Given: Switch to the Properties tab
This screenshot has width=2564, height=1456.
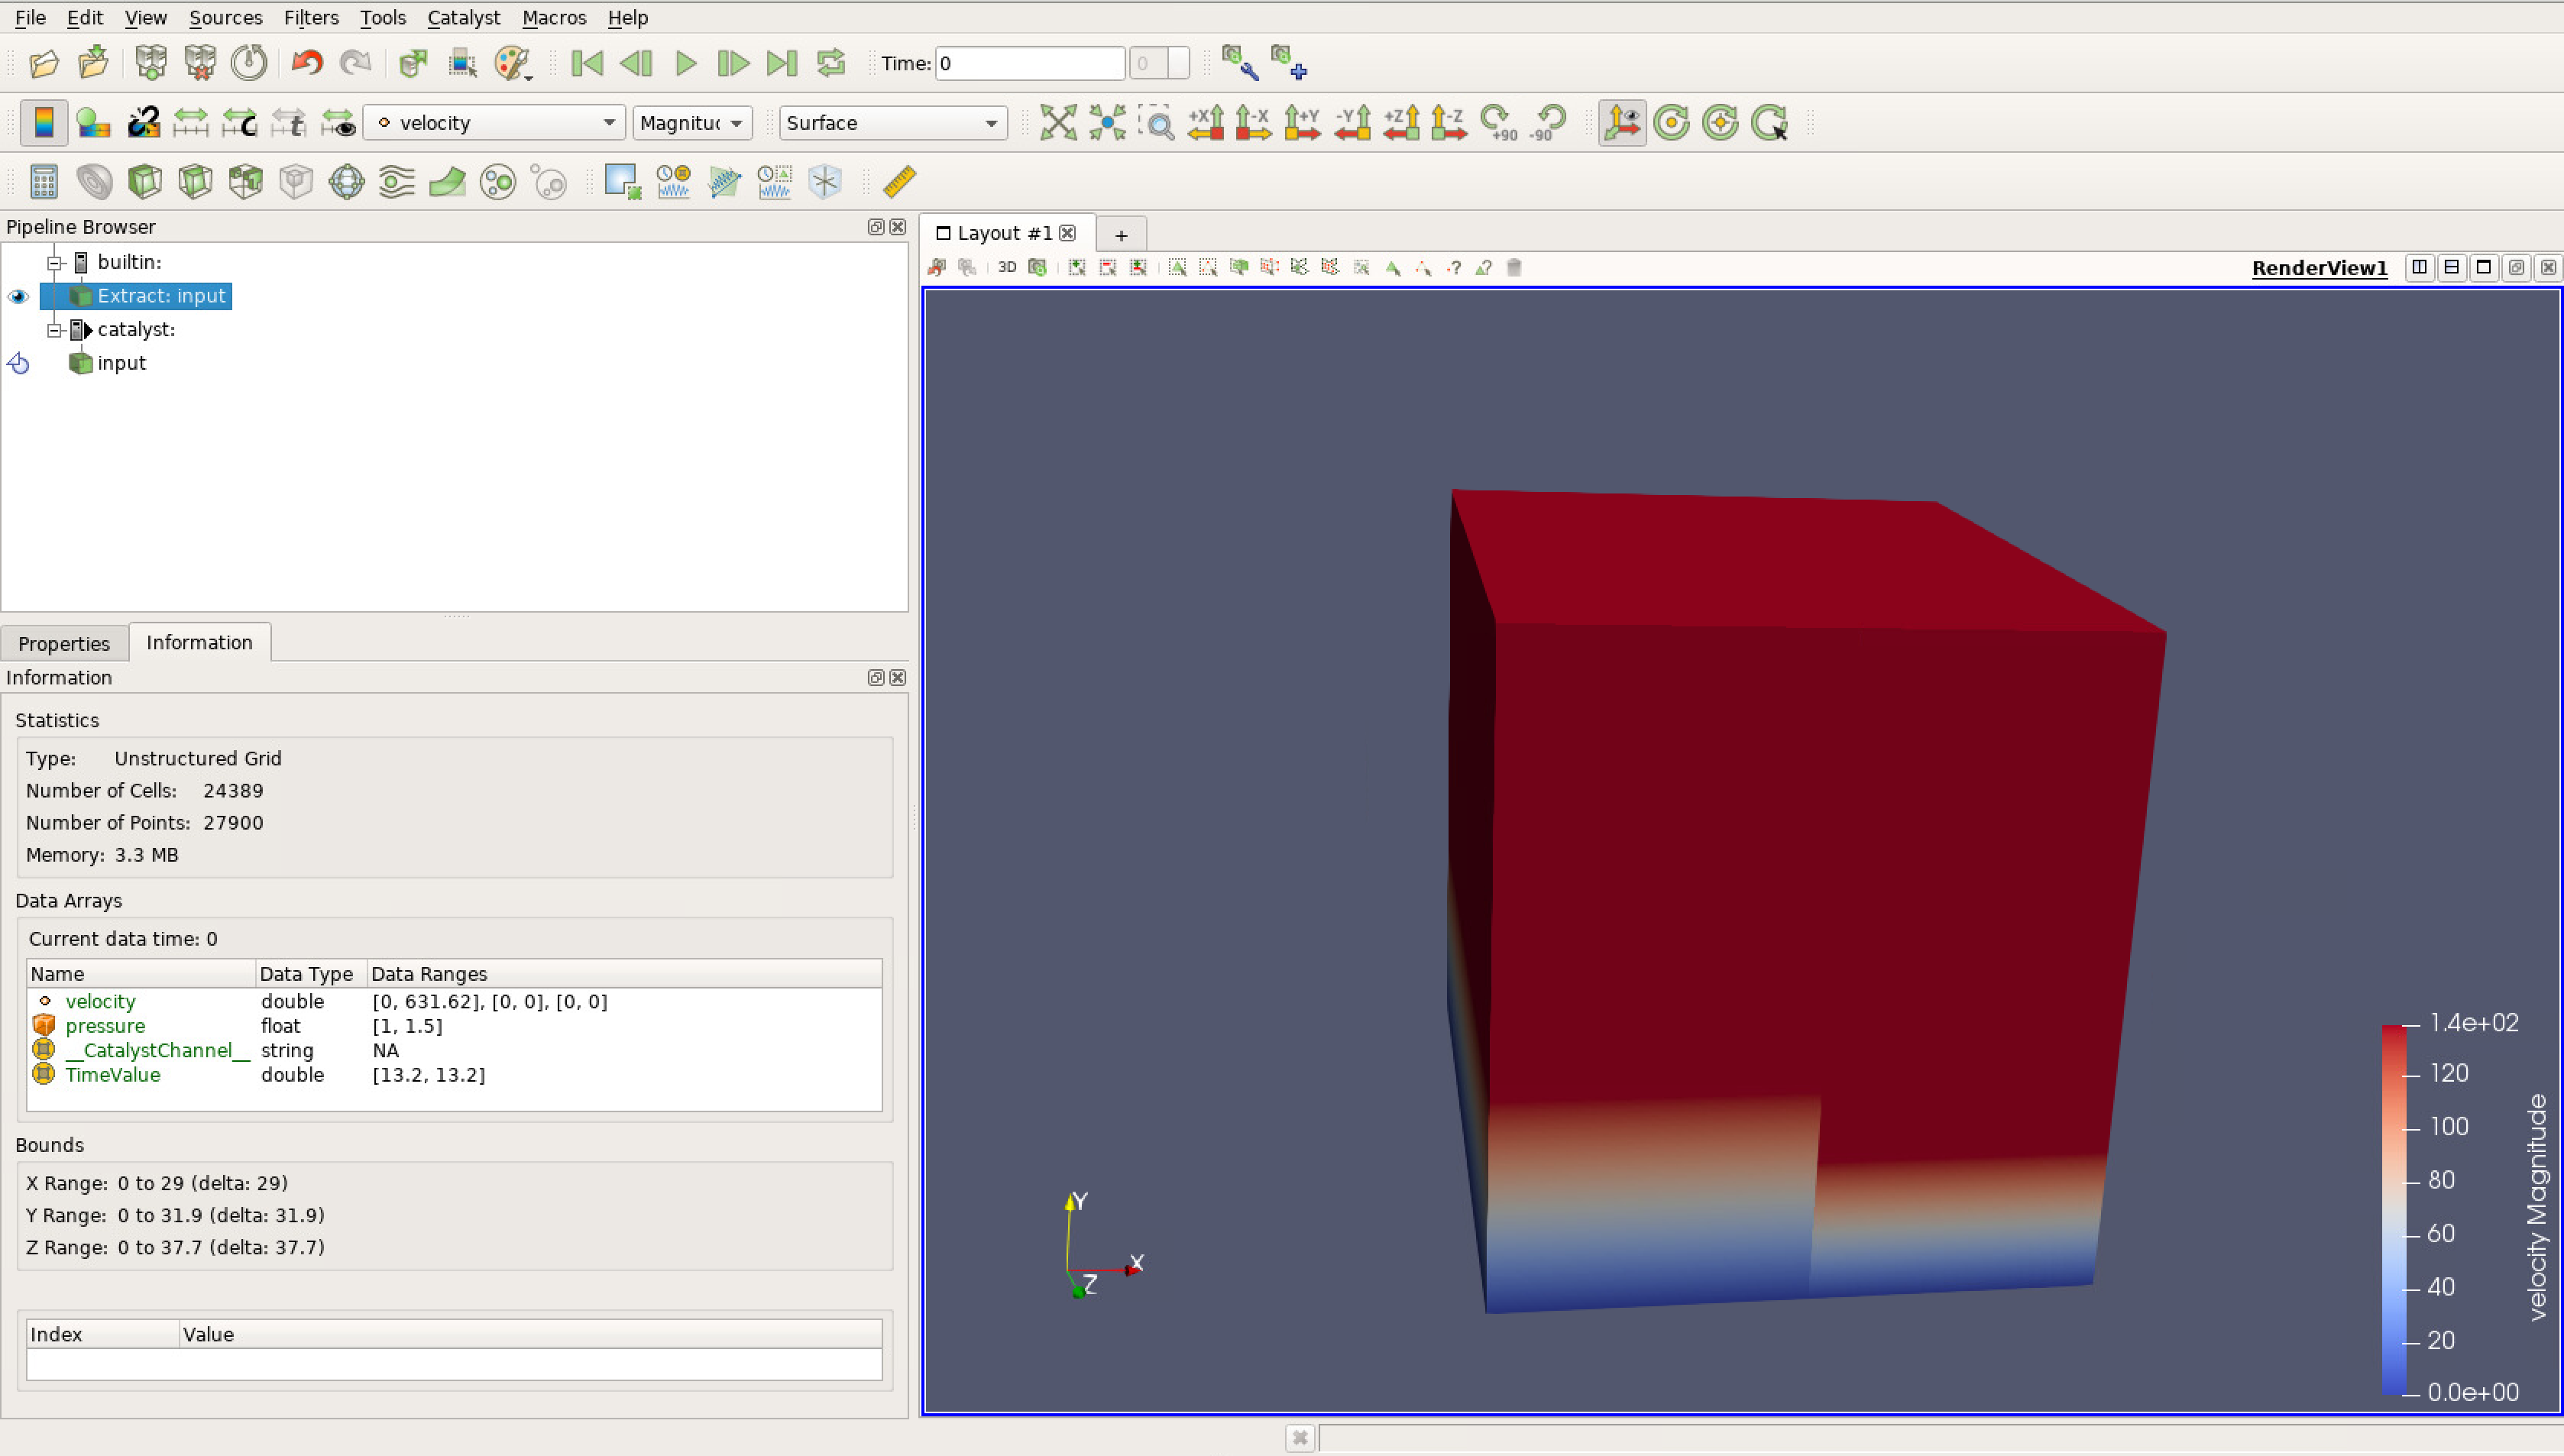Looking at the screenshot, I should tap(64, 643).
